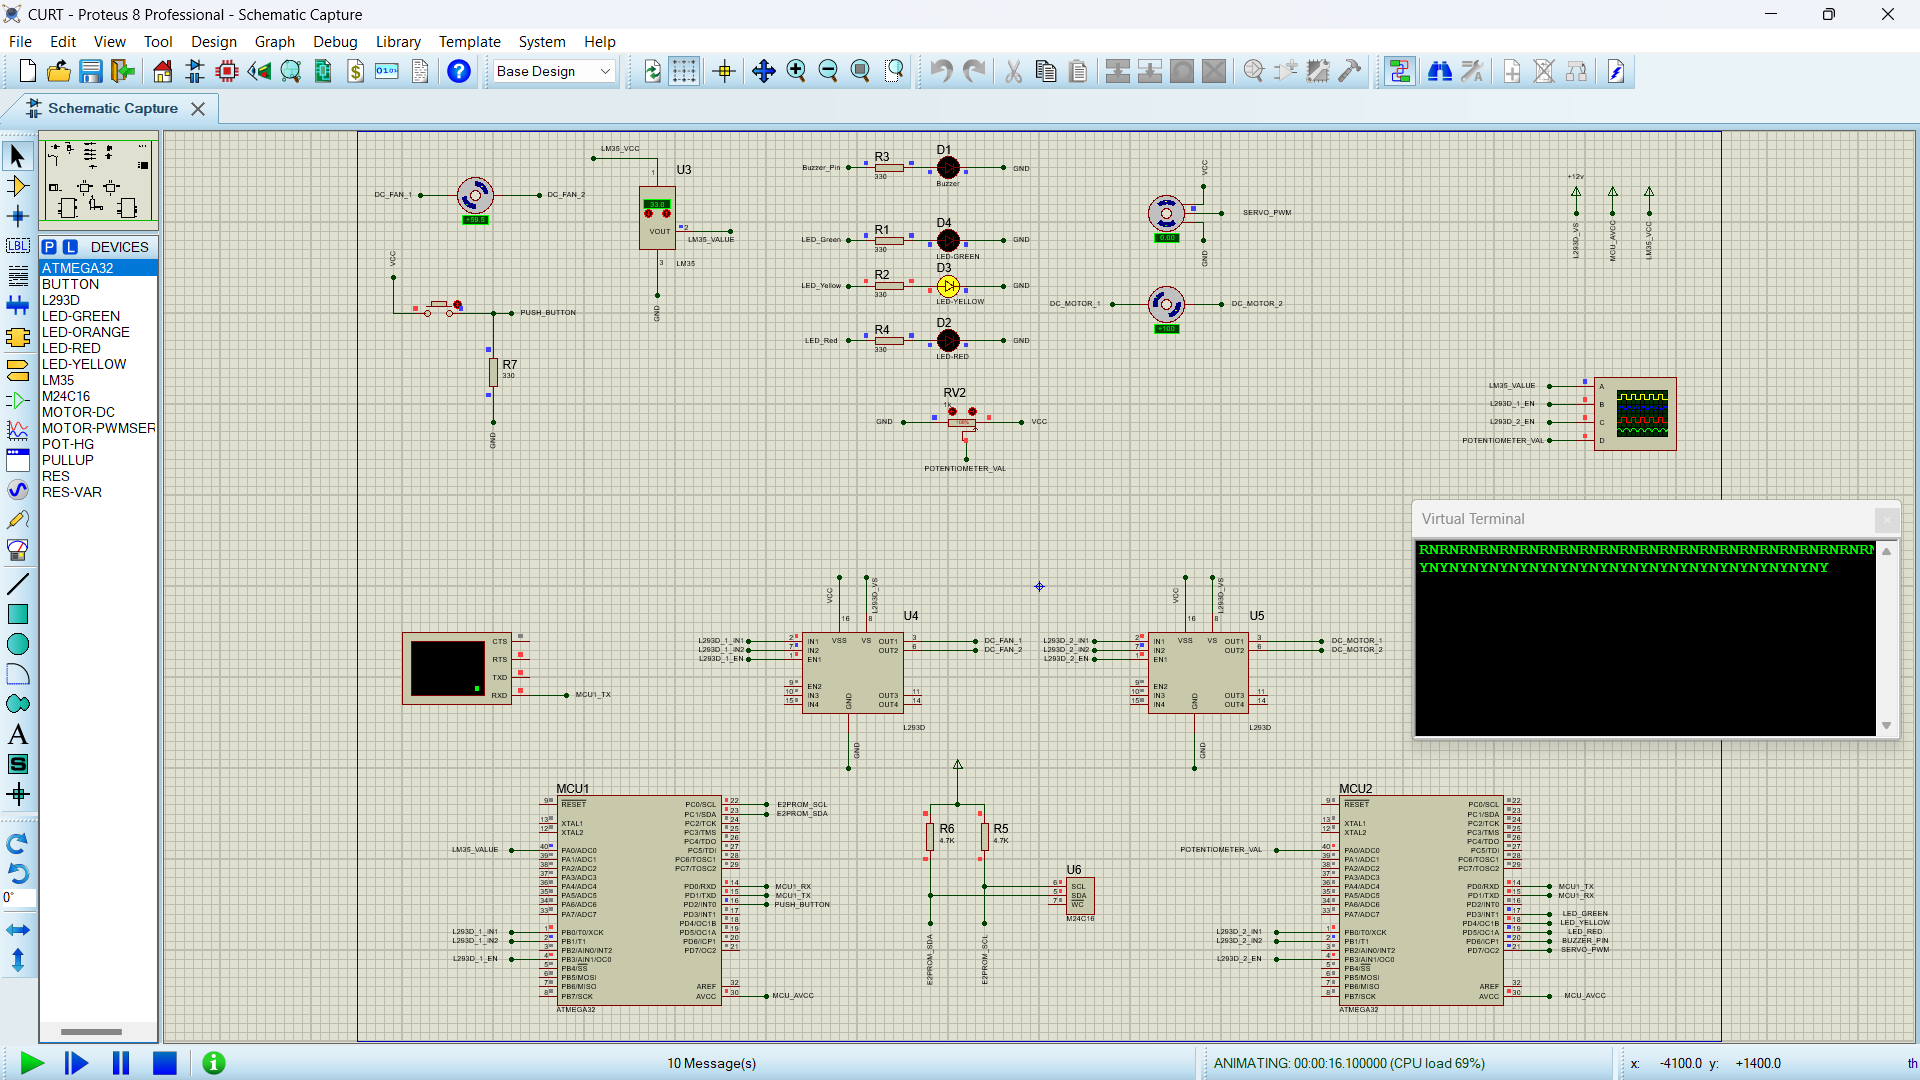Image resolution: width=1920 pixels, height=1080 pixels.
Task: Toggle the snap grid display
Action: click(684, 71)
